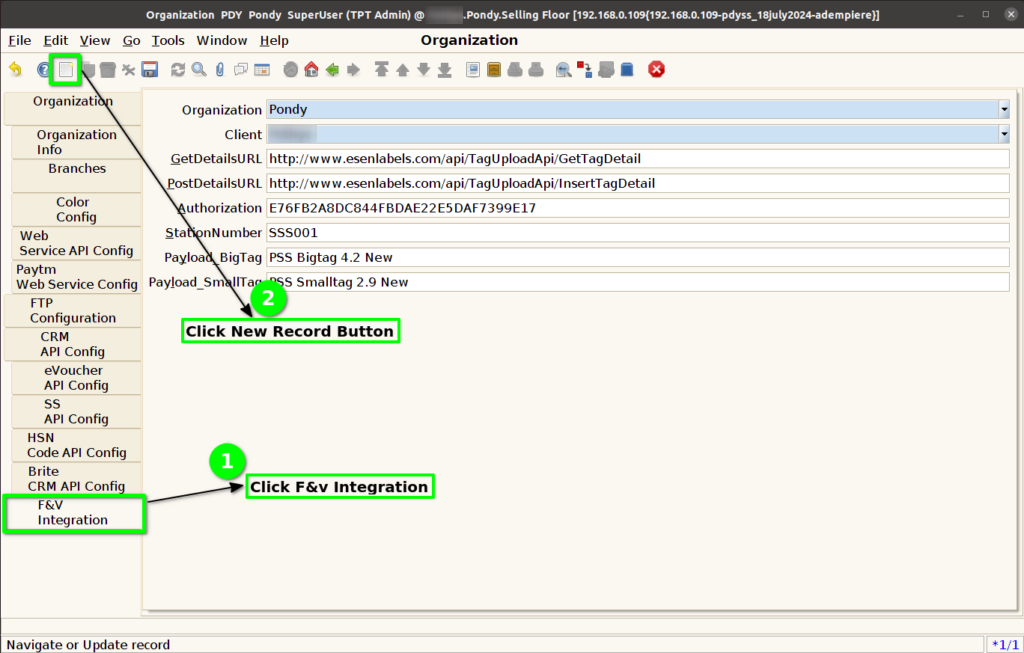
Task: Open the SS API Config tab
Action: tap(76, 411)
